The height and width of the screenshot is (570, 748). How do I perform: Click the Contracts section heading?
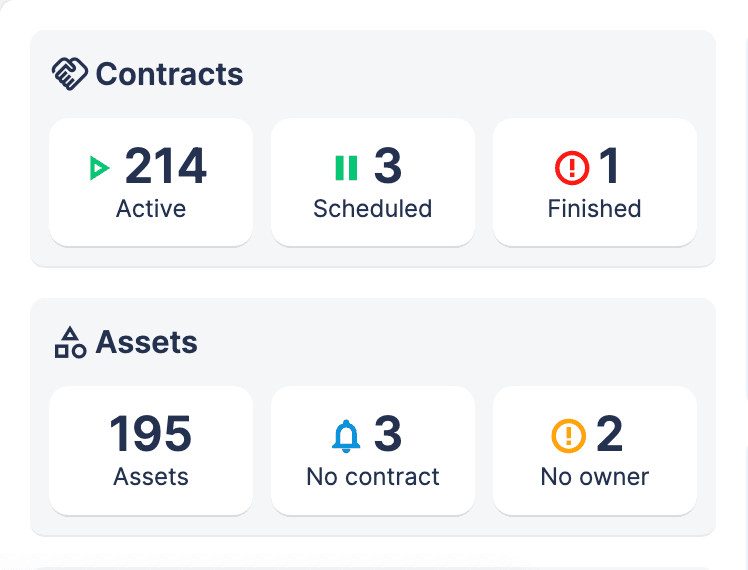click(x=169, y=74)
